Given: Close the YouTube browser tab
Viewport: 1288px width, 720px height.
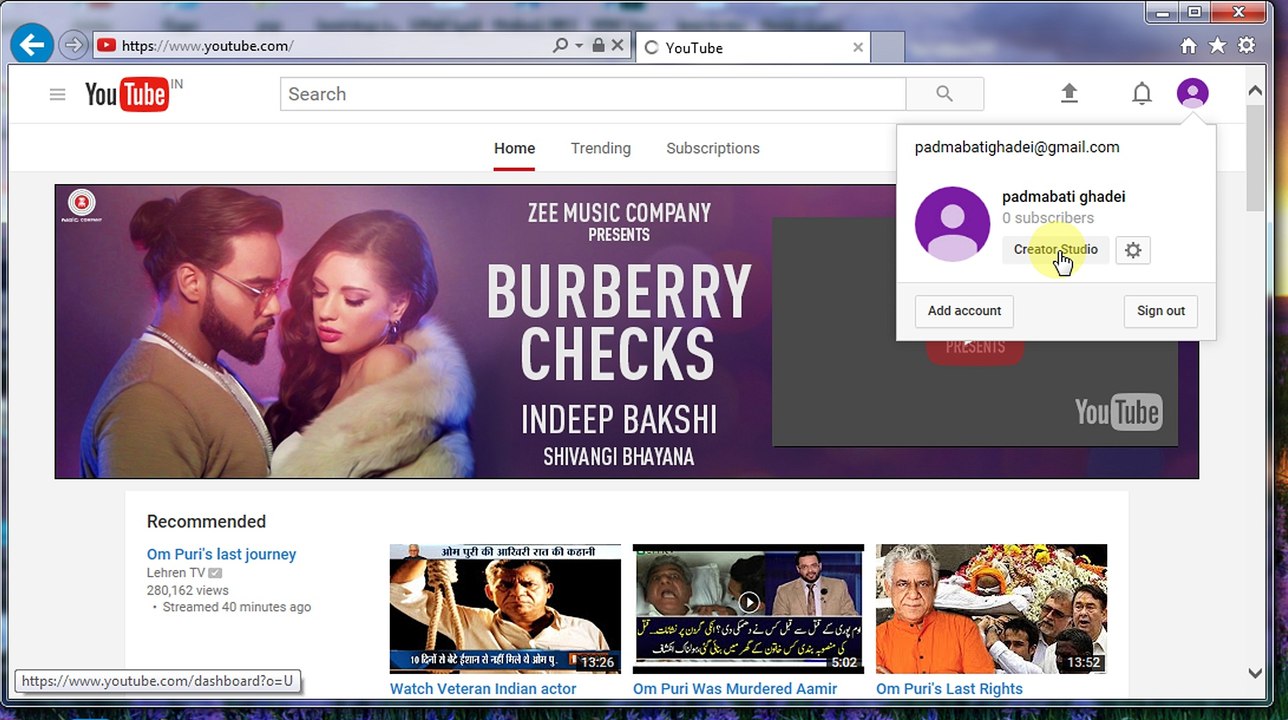Looking at the screenshot, I should (x=858, y=47).
